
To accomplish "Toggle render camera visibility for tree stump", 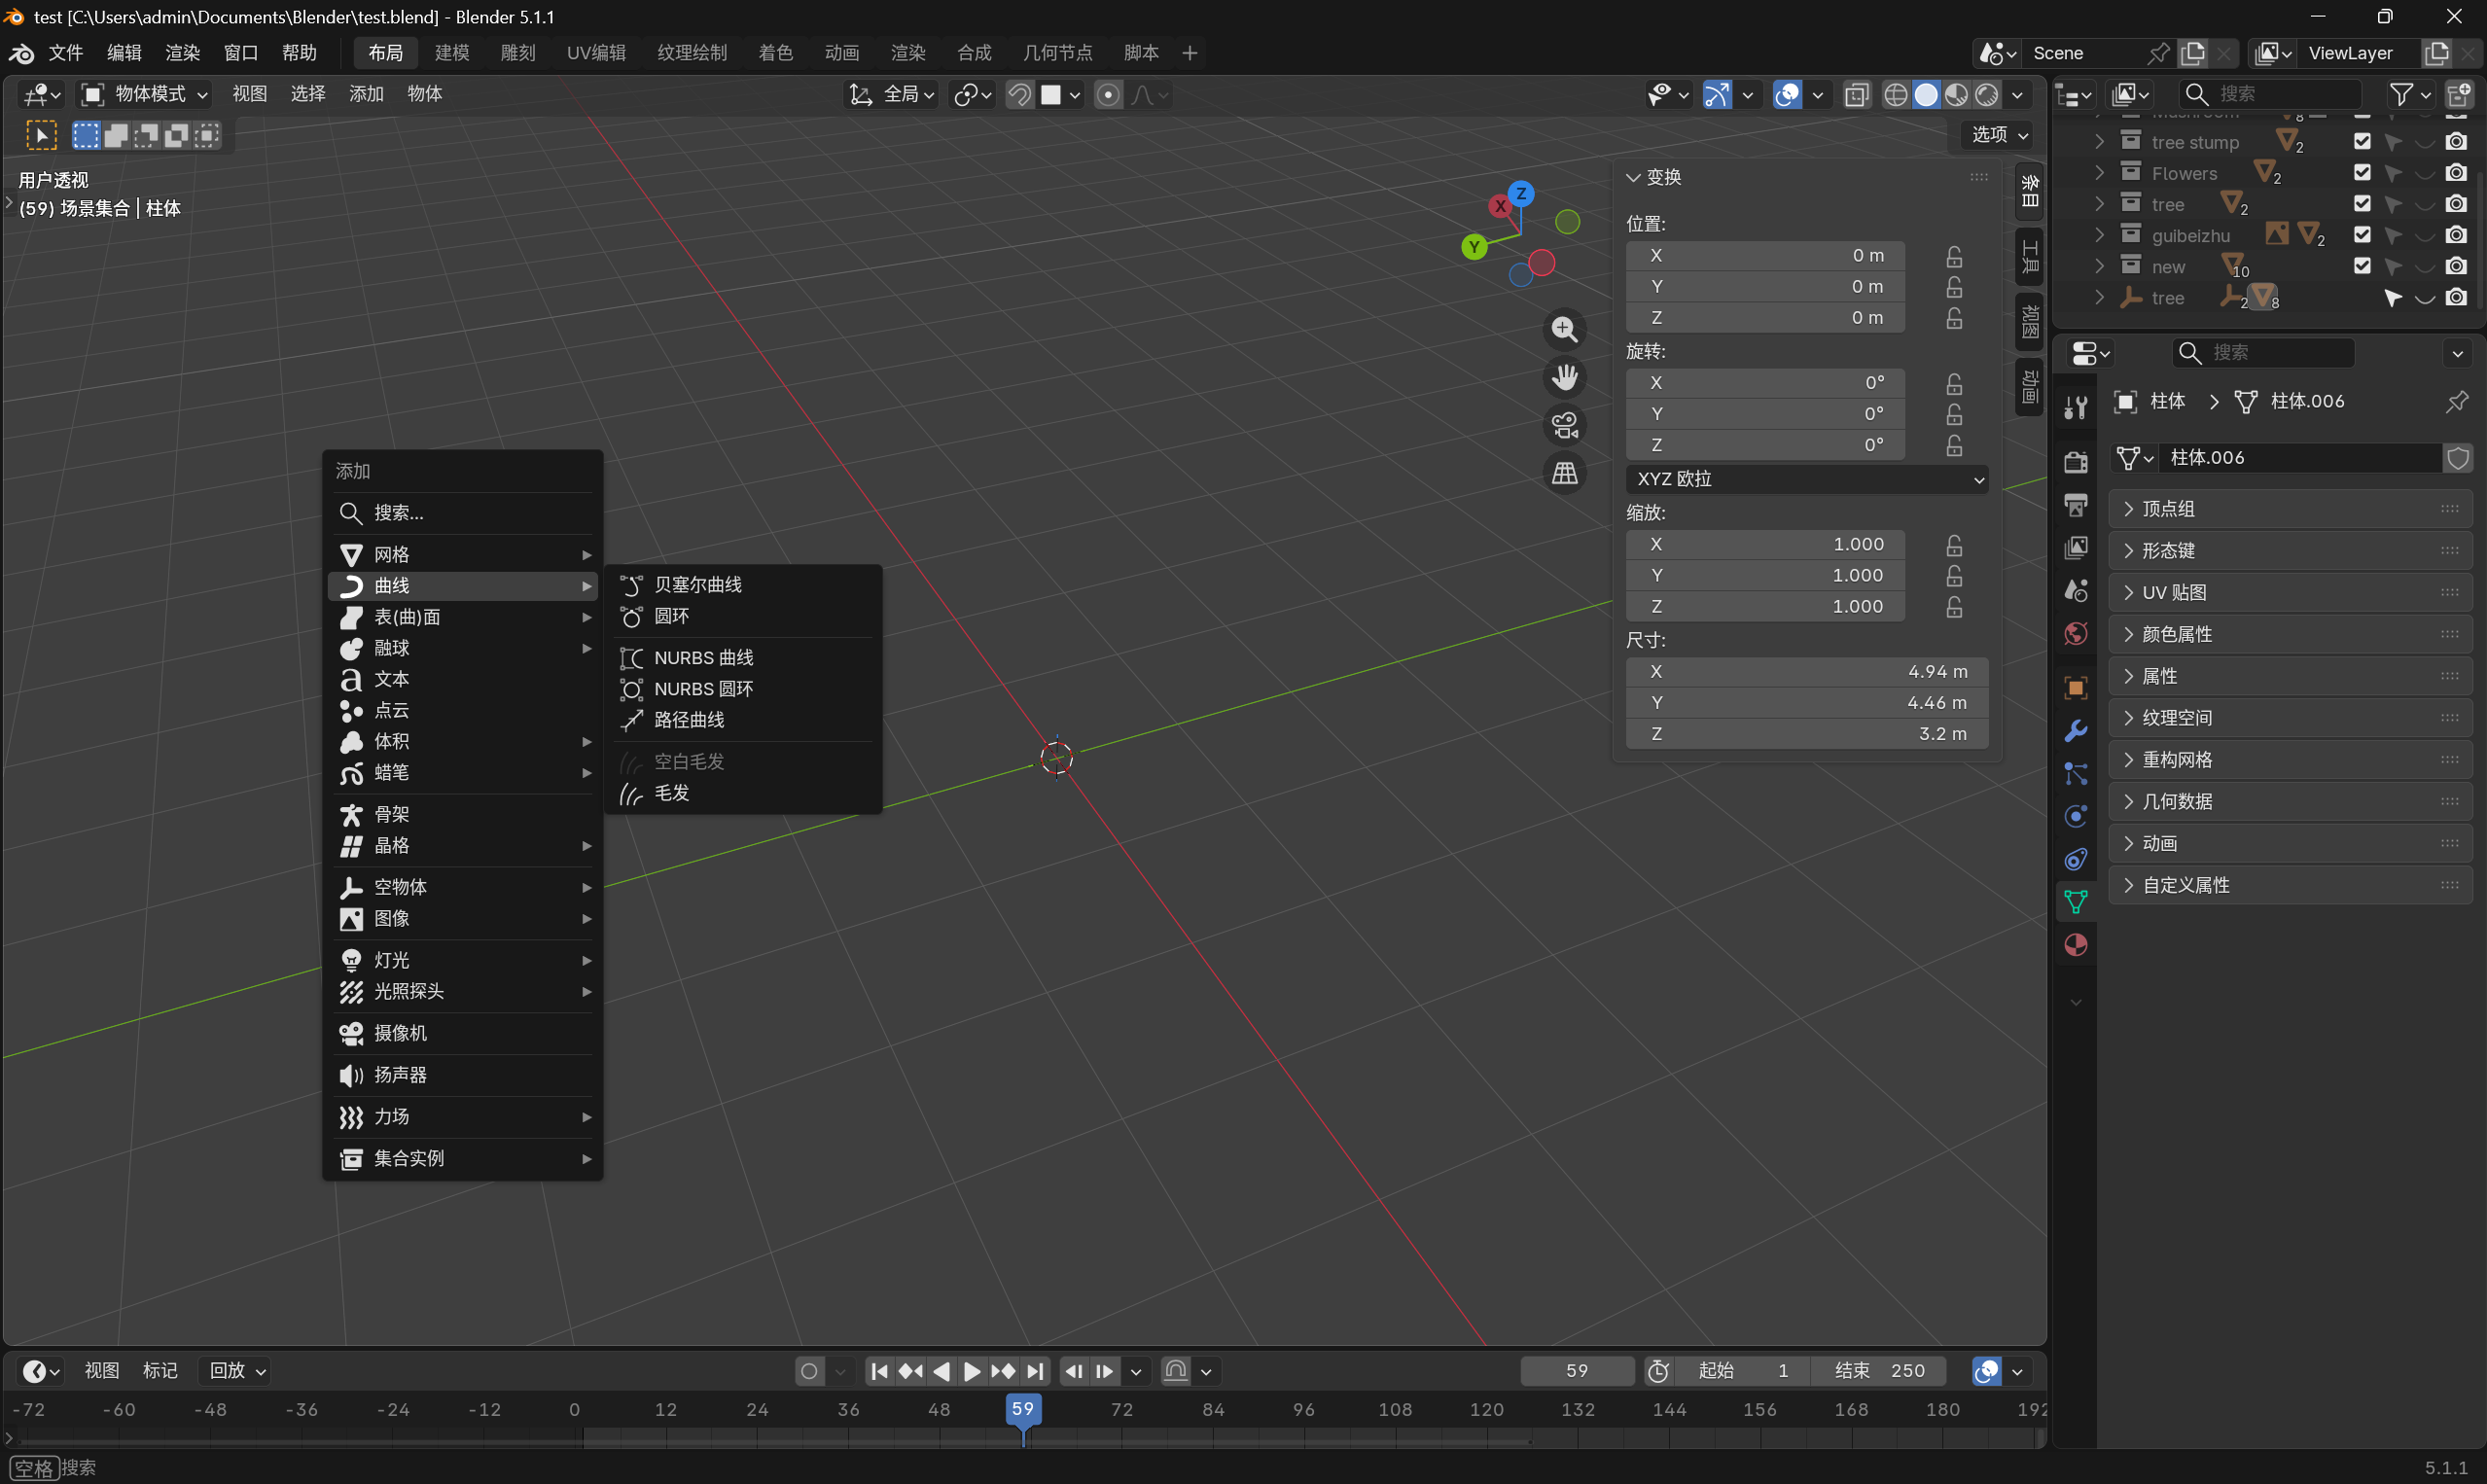I will tap(2456, 142).
